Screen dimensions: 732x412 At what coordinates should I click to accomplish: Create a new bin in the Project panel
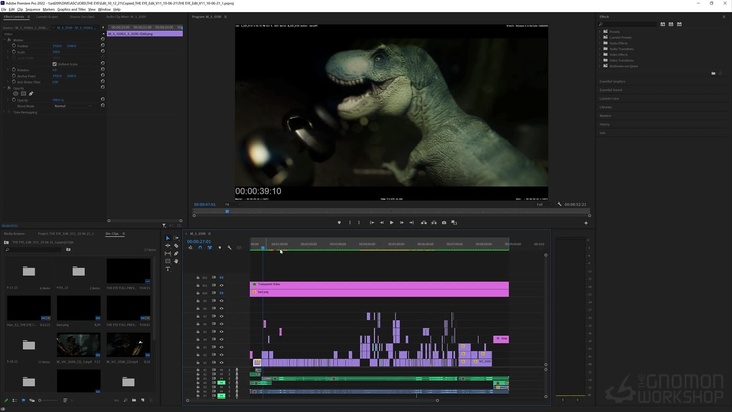click(134, 400)
